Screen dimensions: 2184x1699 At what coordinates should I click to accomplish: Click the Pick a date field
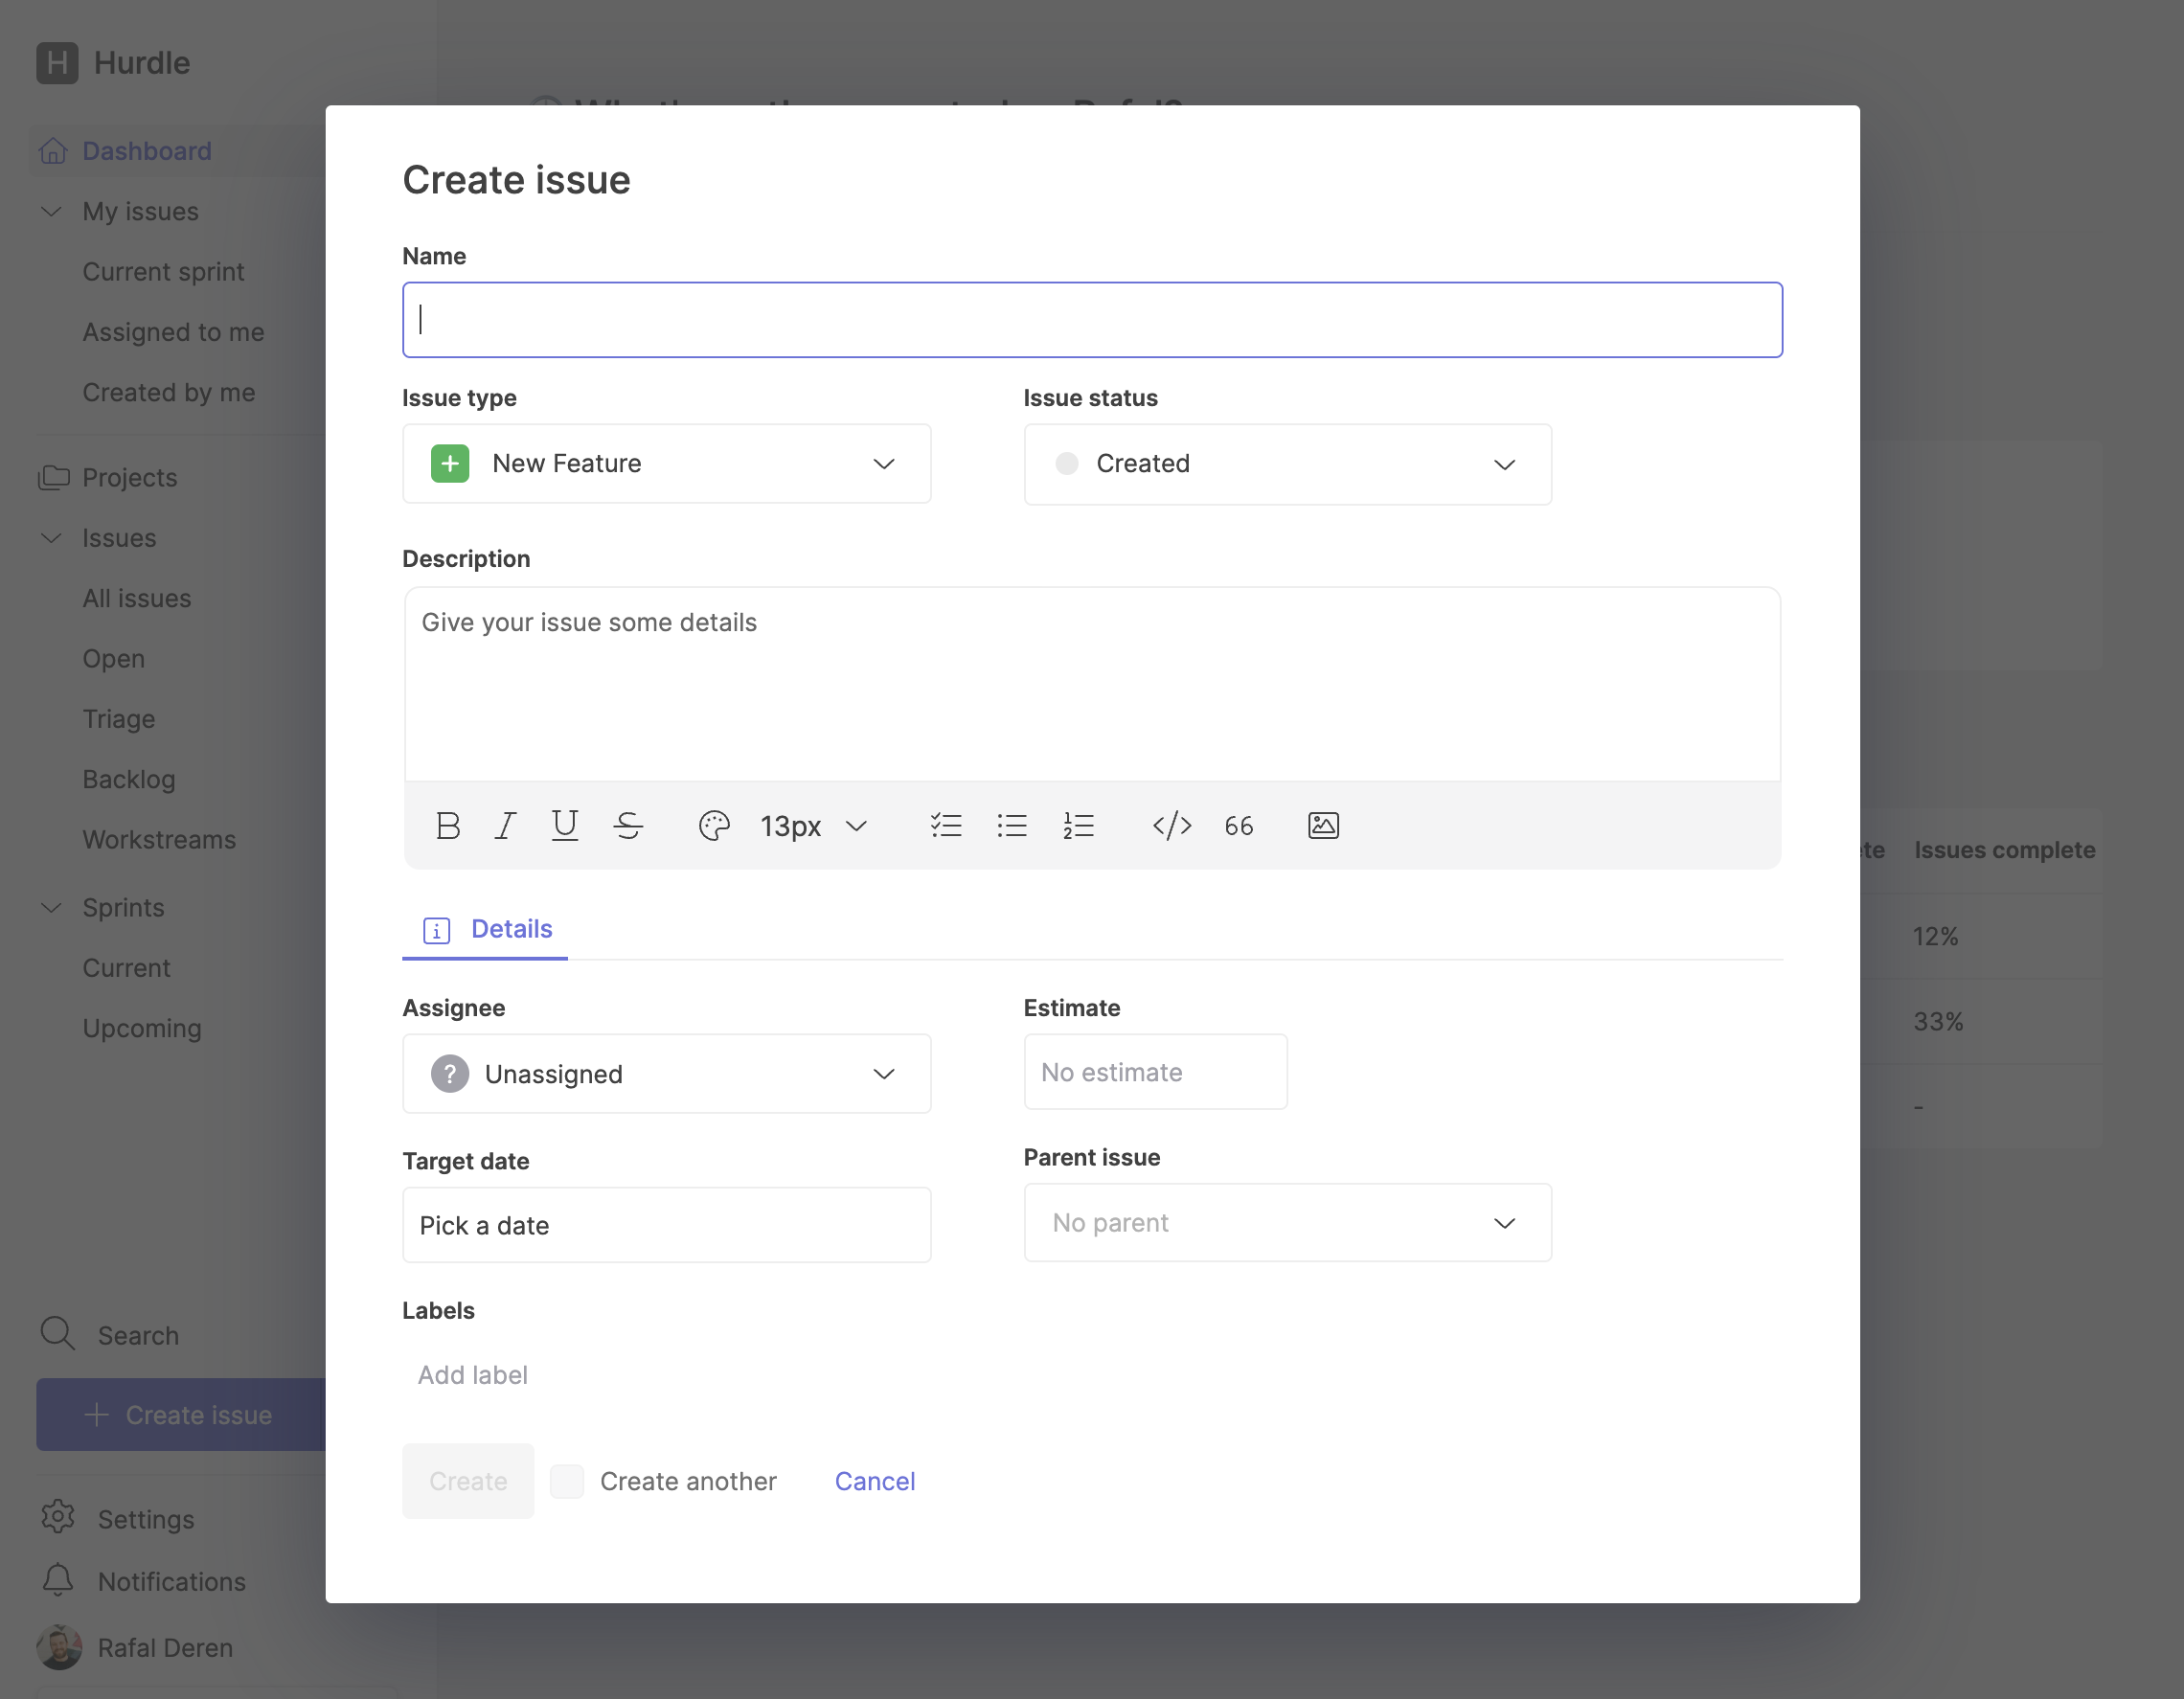pos(666,1225)
